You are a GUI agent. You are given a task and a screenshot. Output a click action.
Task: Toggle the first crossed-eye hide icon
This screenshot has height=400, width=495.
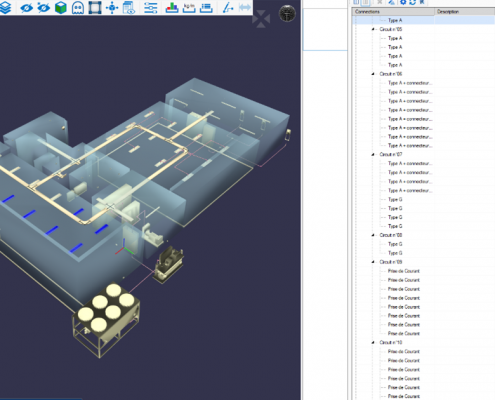pyautogui.click(x=26, y=8)
